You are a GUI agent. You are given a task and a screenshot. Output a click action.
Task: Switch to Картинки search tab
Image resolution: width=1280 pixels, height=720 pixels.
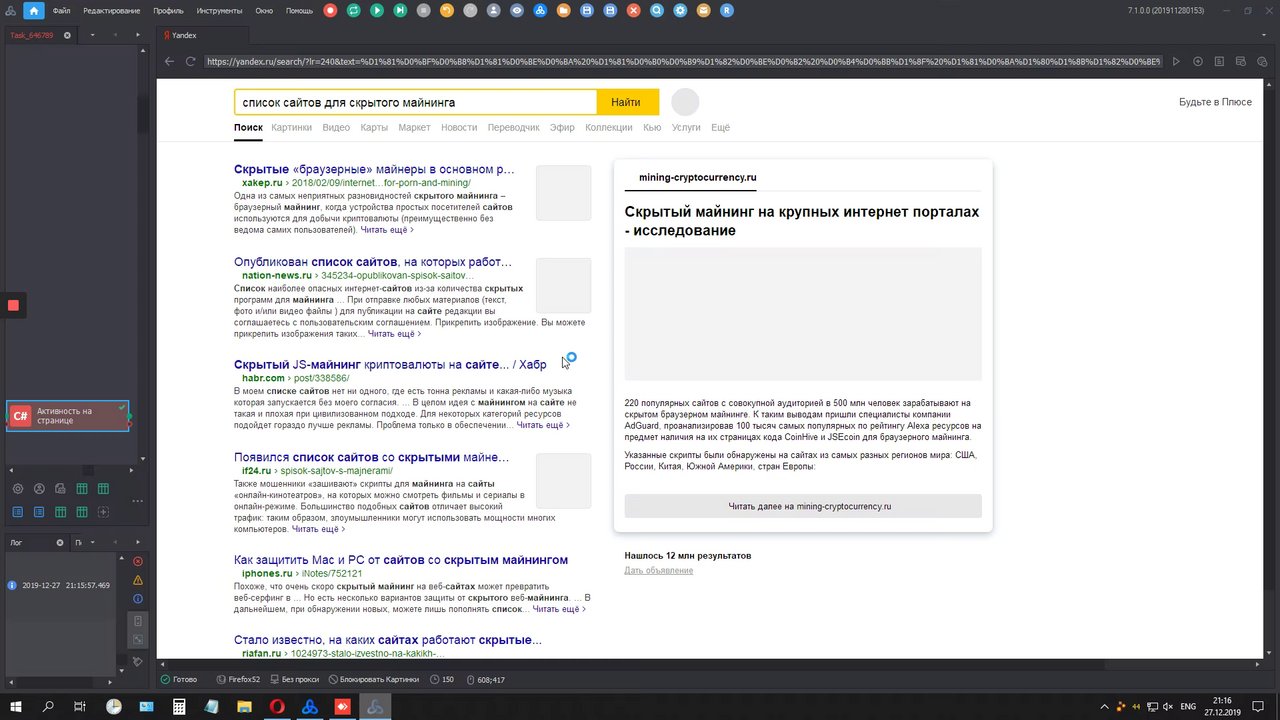(291, 127)
